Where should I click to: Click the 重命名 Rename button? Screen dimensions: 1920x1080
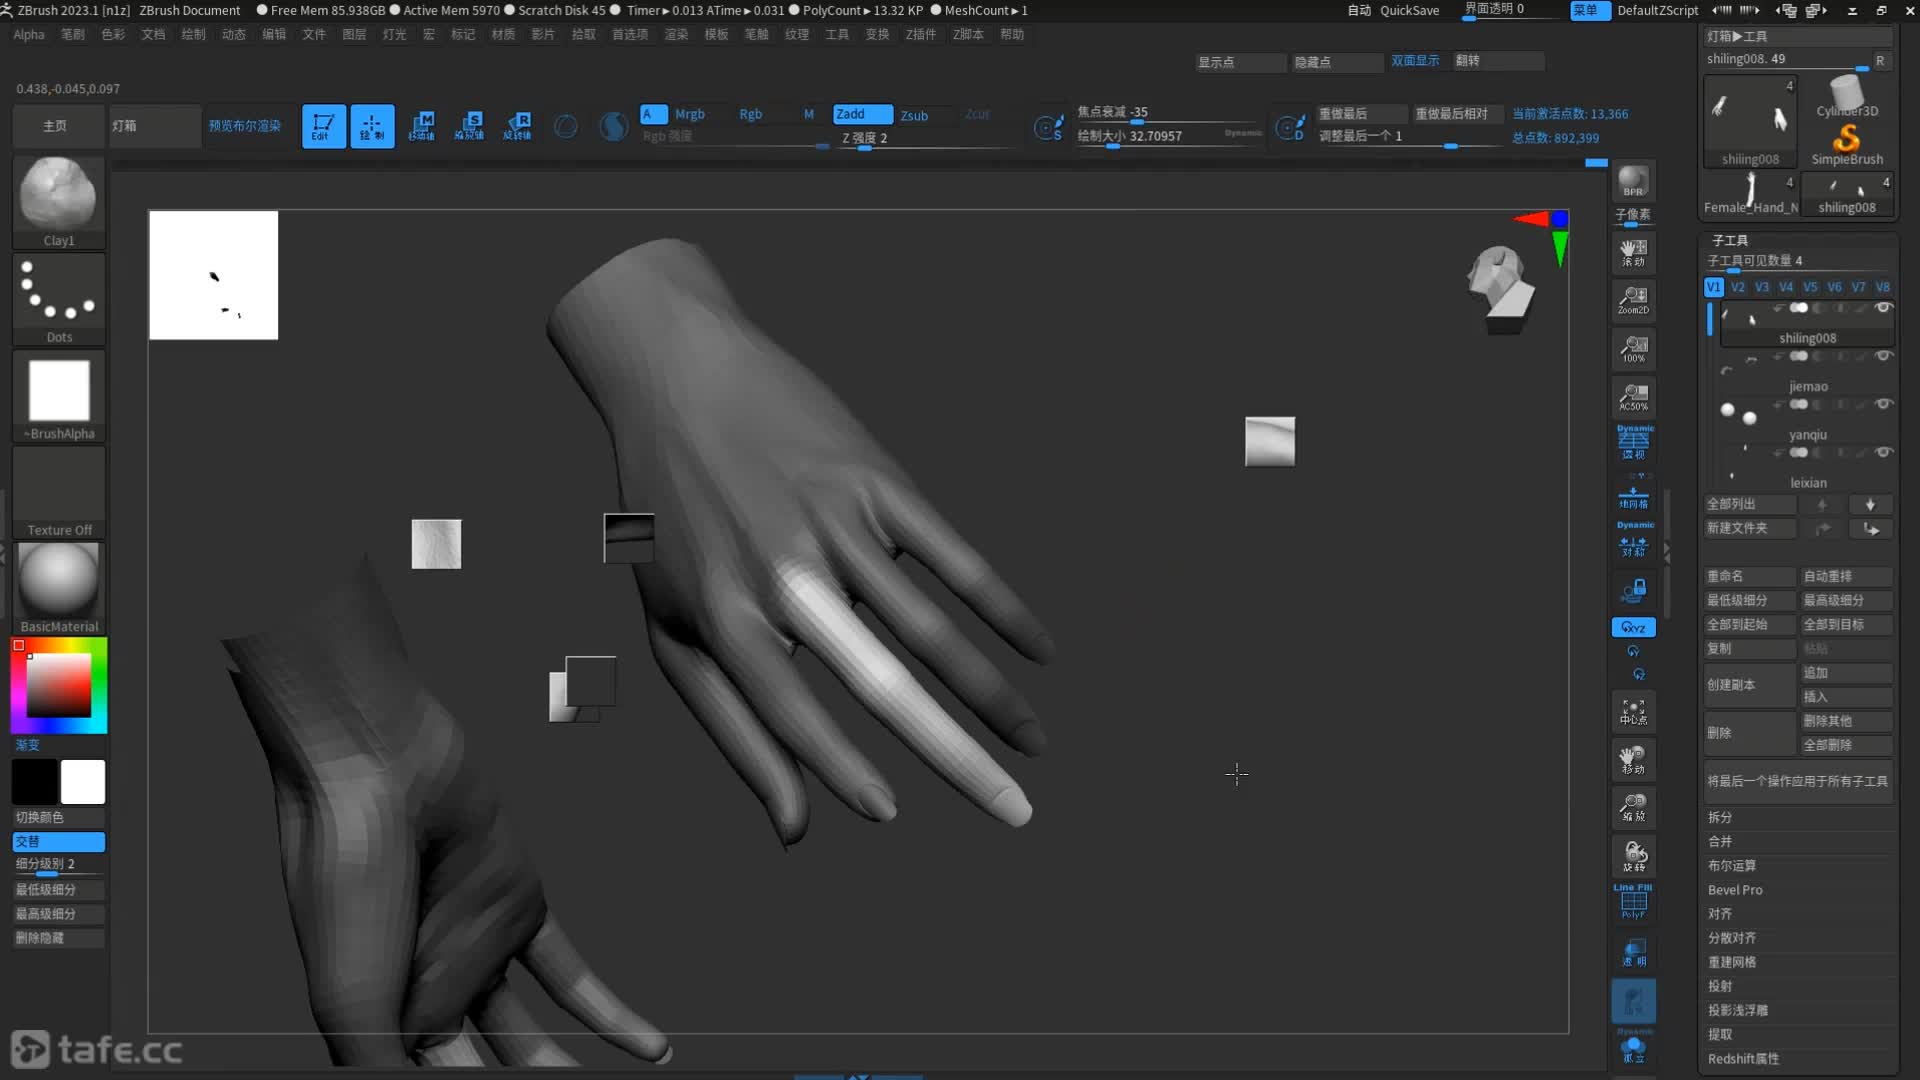pos(1749,576)
